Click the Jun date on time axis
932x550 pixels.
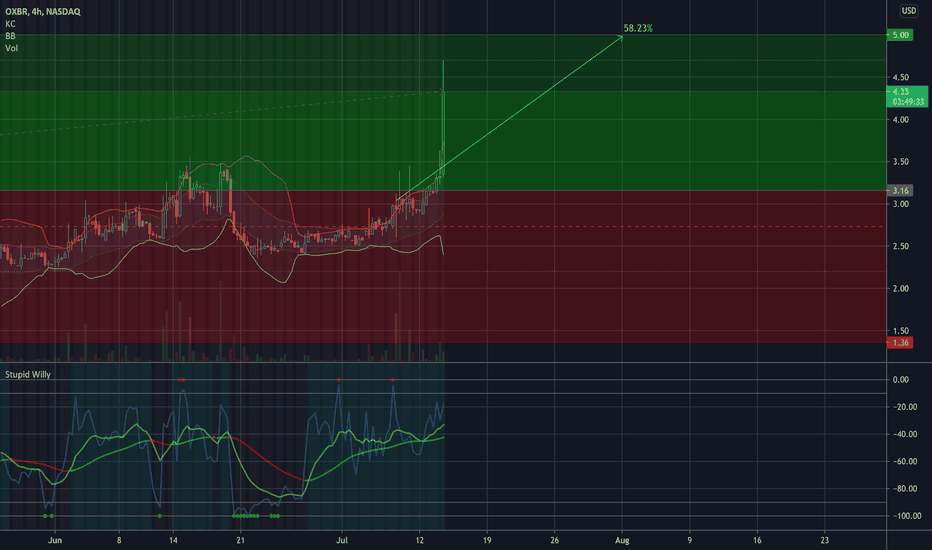click(x=55, y=540)
